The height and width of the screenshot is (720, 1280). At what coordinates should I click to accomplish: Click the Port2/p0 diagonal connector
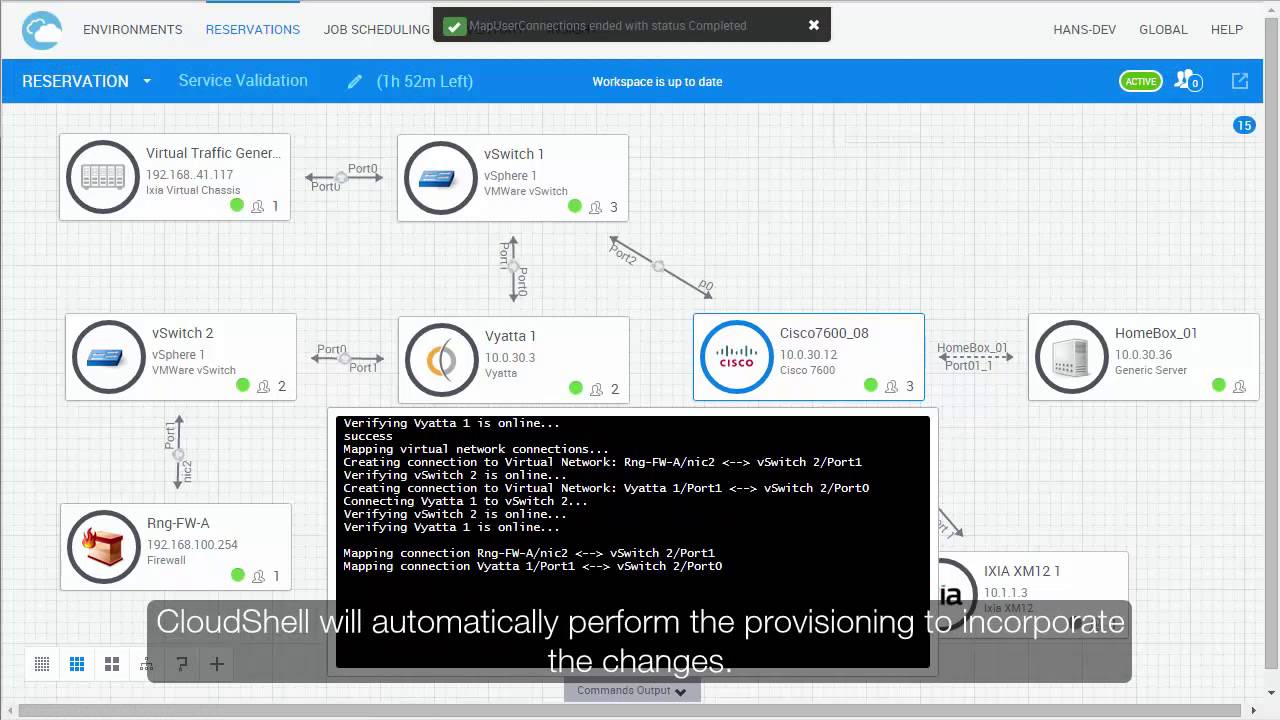pos(661,267)
